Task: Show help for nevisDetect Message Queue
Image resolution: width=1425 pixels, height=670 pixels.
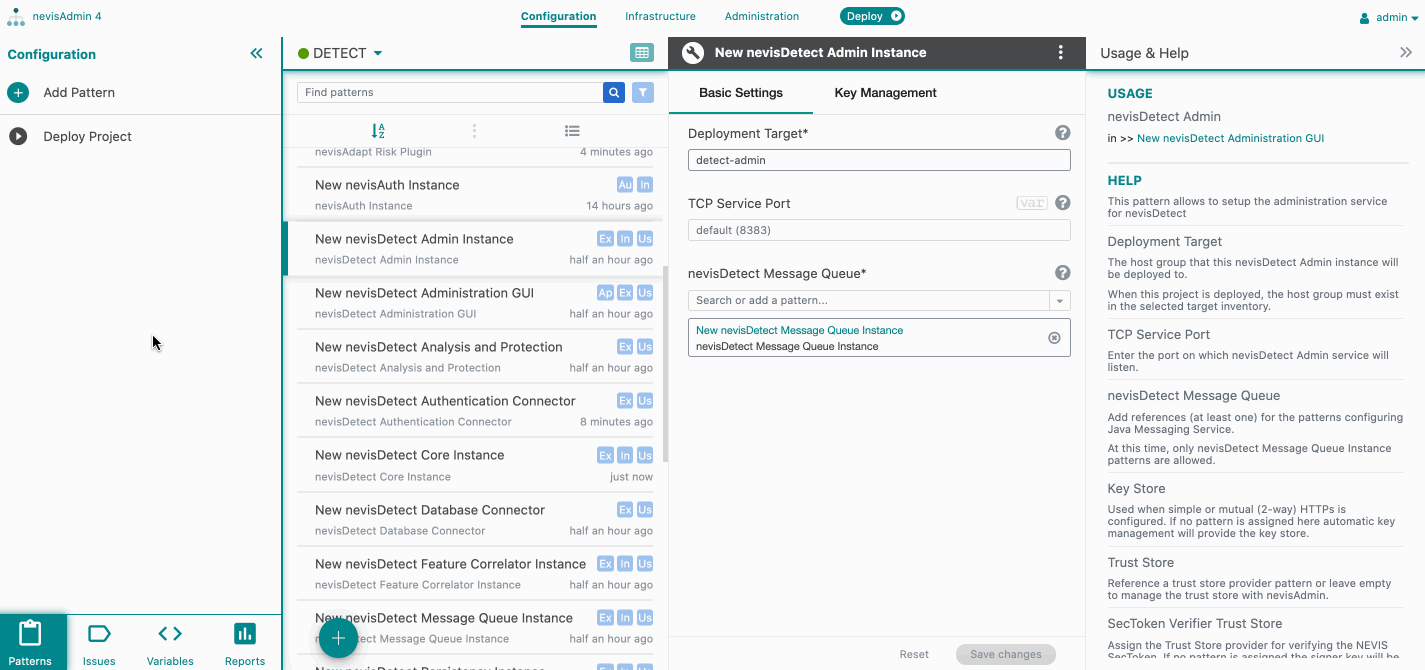Action: [x=1063, y=273]
